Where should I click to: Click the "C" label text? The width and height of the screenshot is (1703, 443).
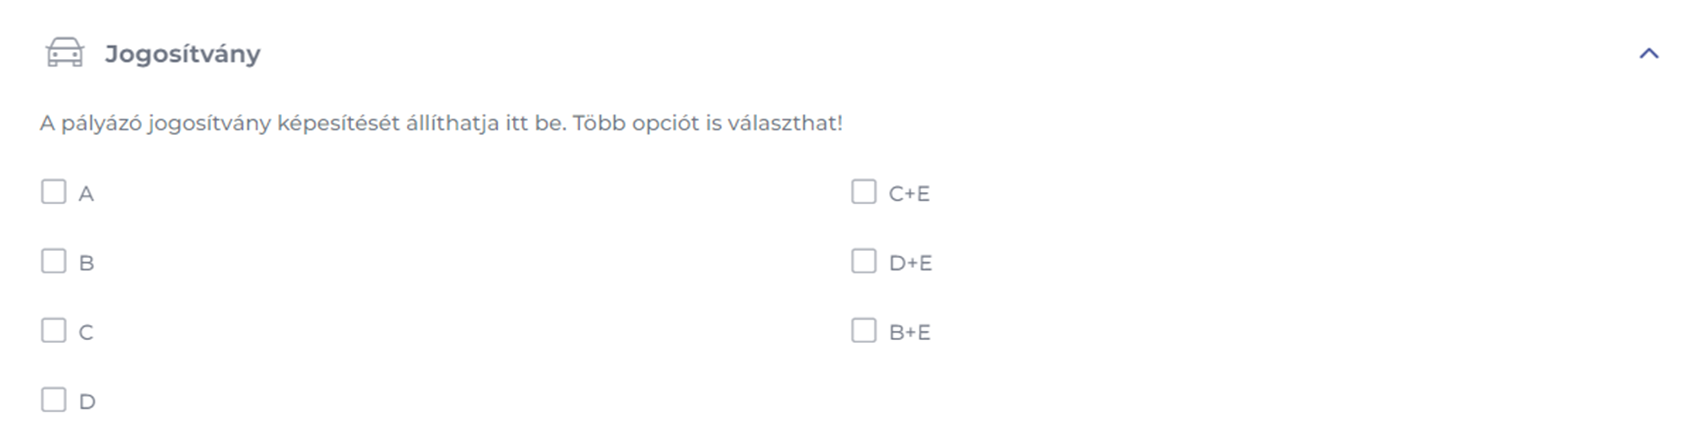point(86,333)
